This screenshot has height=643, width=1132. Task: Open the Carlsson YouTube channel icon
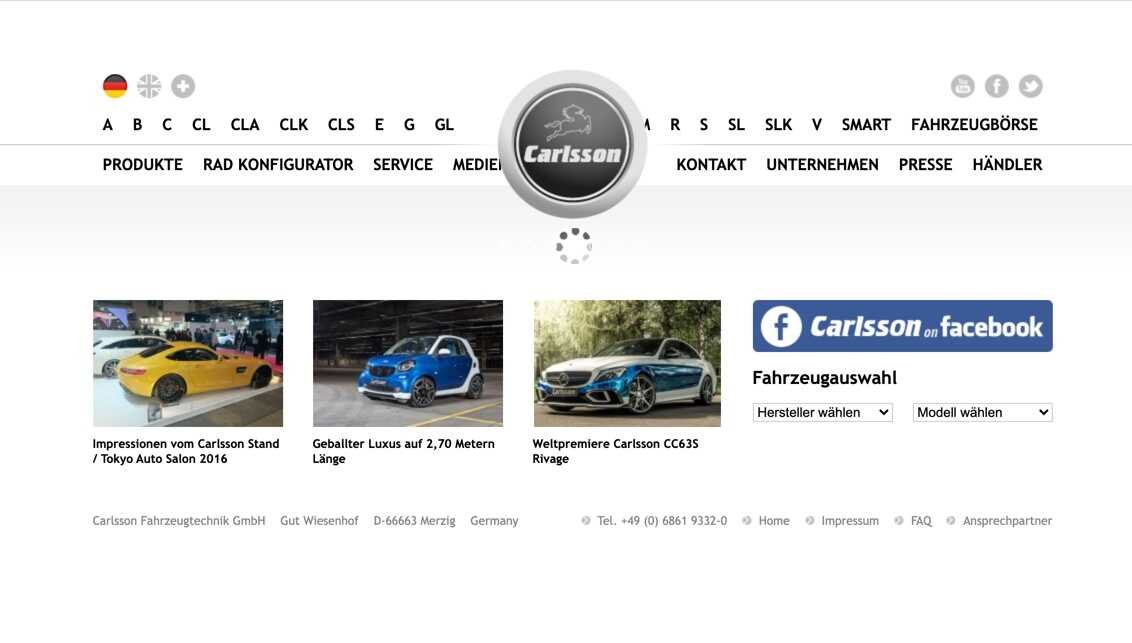[x=962, y=86]
